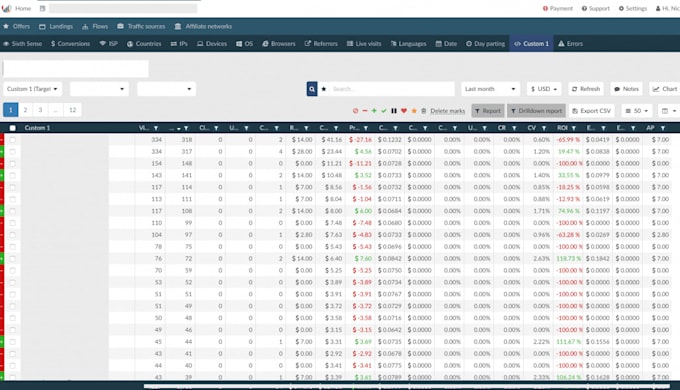
Task: Switch to the Countries tab
Action: [x=144, y=44]
